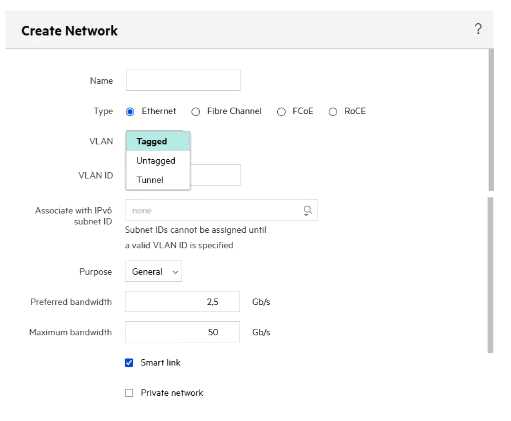The width and height of the screenshot is (511, 421).
Task: Enable the Private network checkbox
Action: point(129,393)
